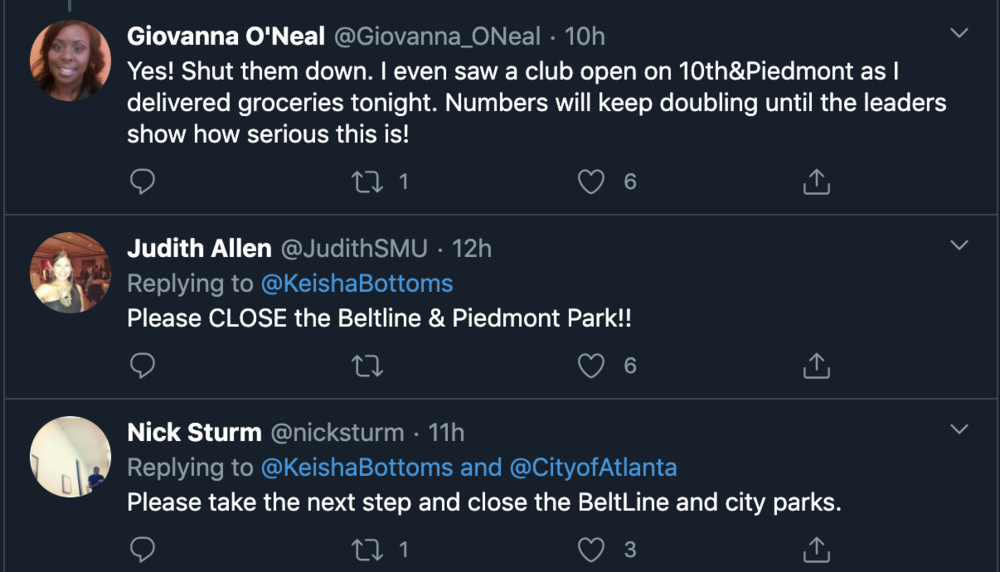Reply to Judith Allen's tweet
Screen dimensions: 1000x572
142,365
